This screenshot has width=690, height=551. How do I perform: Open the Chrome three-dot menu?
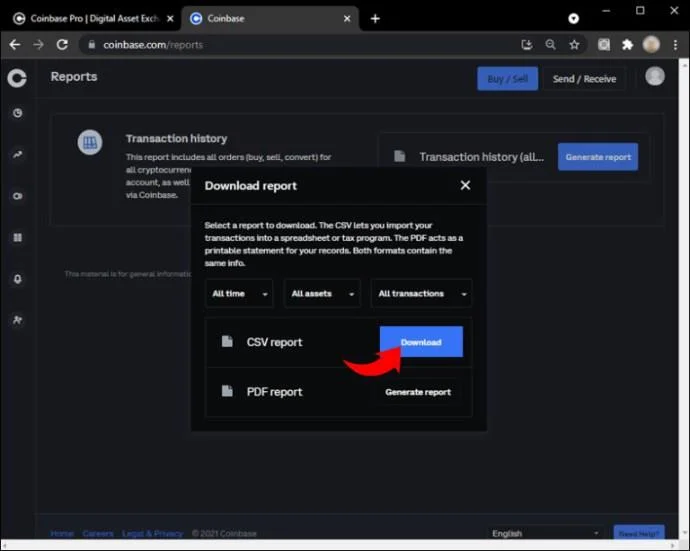[x=675, y=44]
